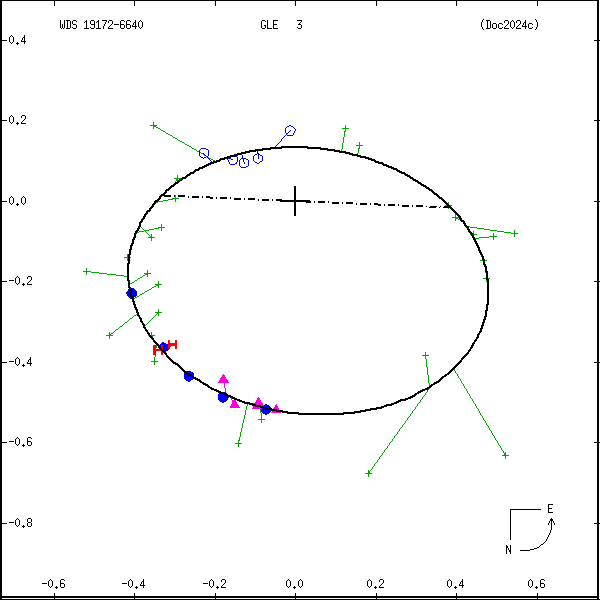Select the highest magenta triangle marker
This screenshot has height=600, width=600.
coord(223,379)
